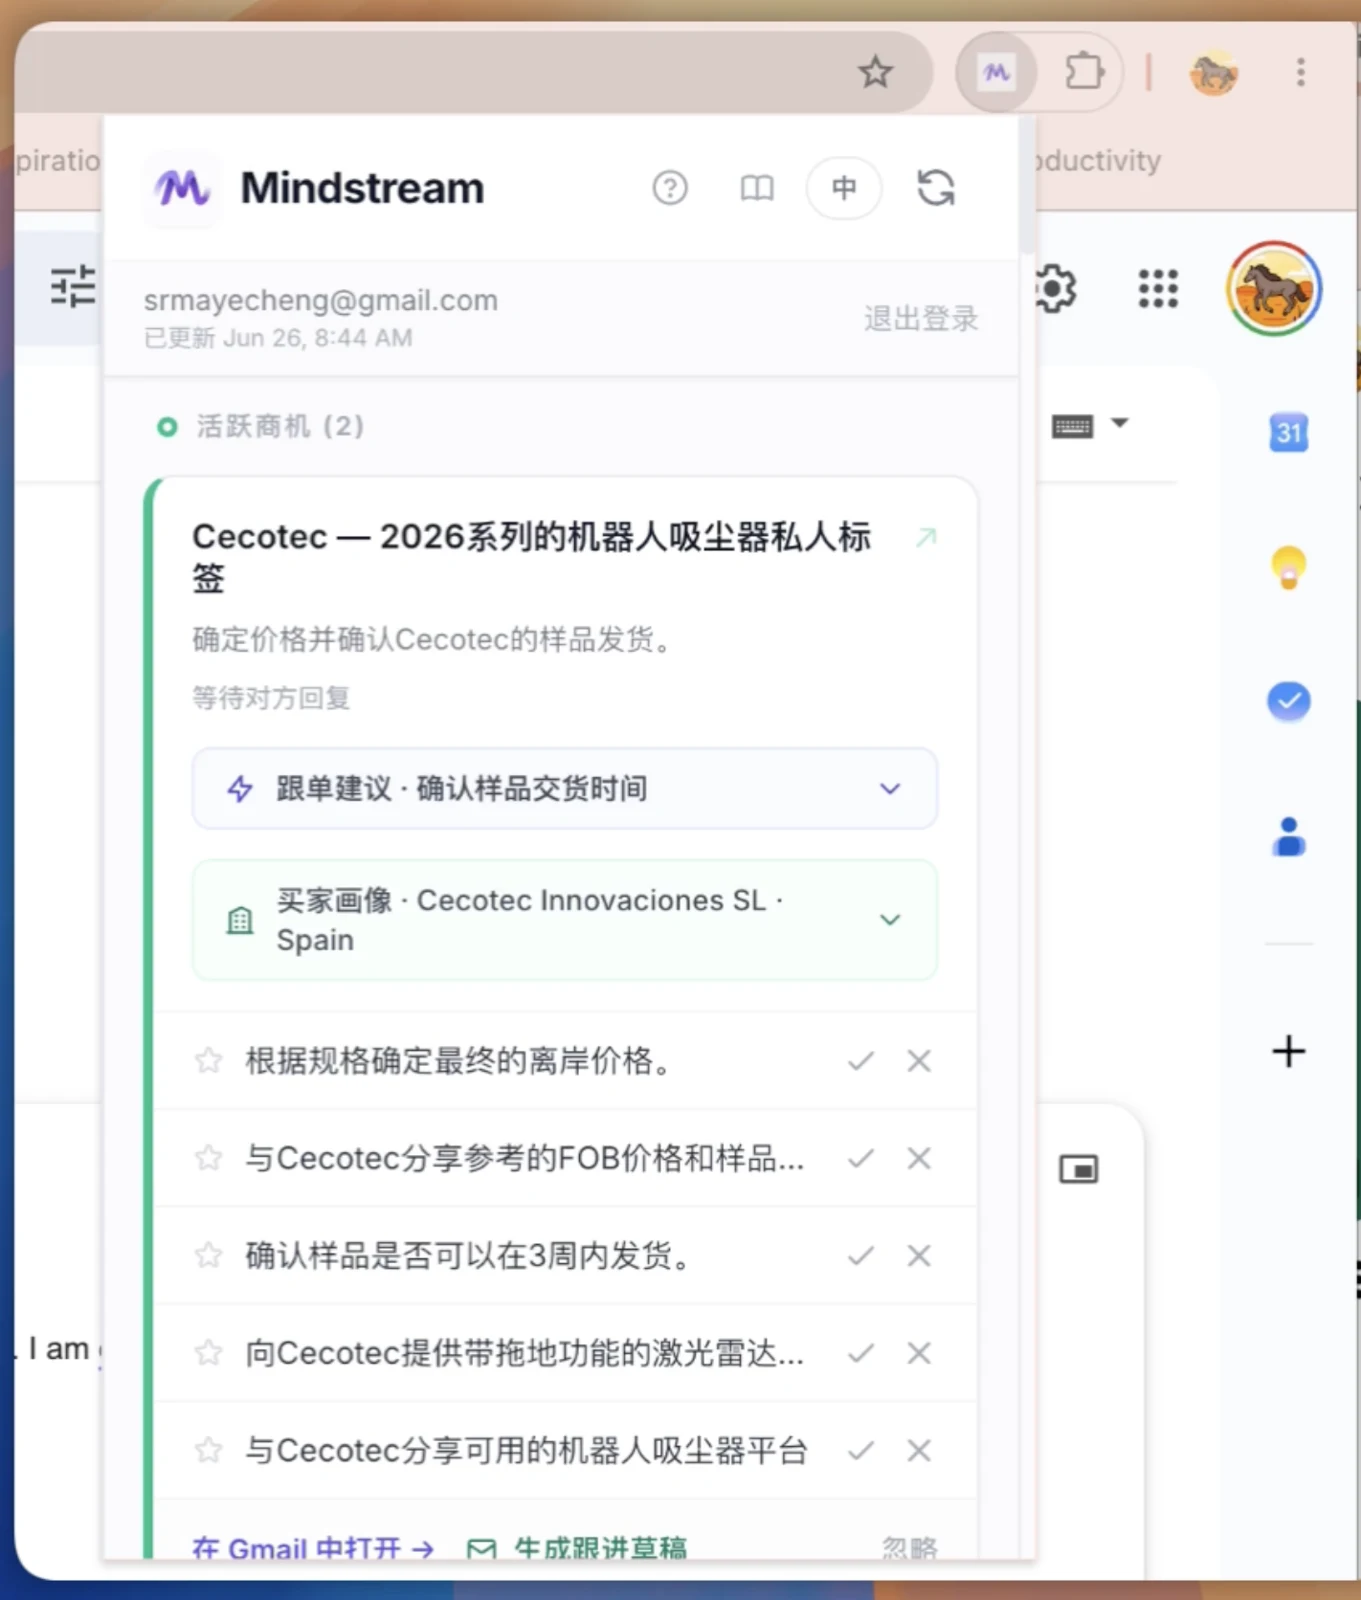
Task: Open Cecotec opportunity via arrow icon
Action: [927, 537]
